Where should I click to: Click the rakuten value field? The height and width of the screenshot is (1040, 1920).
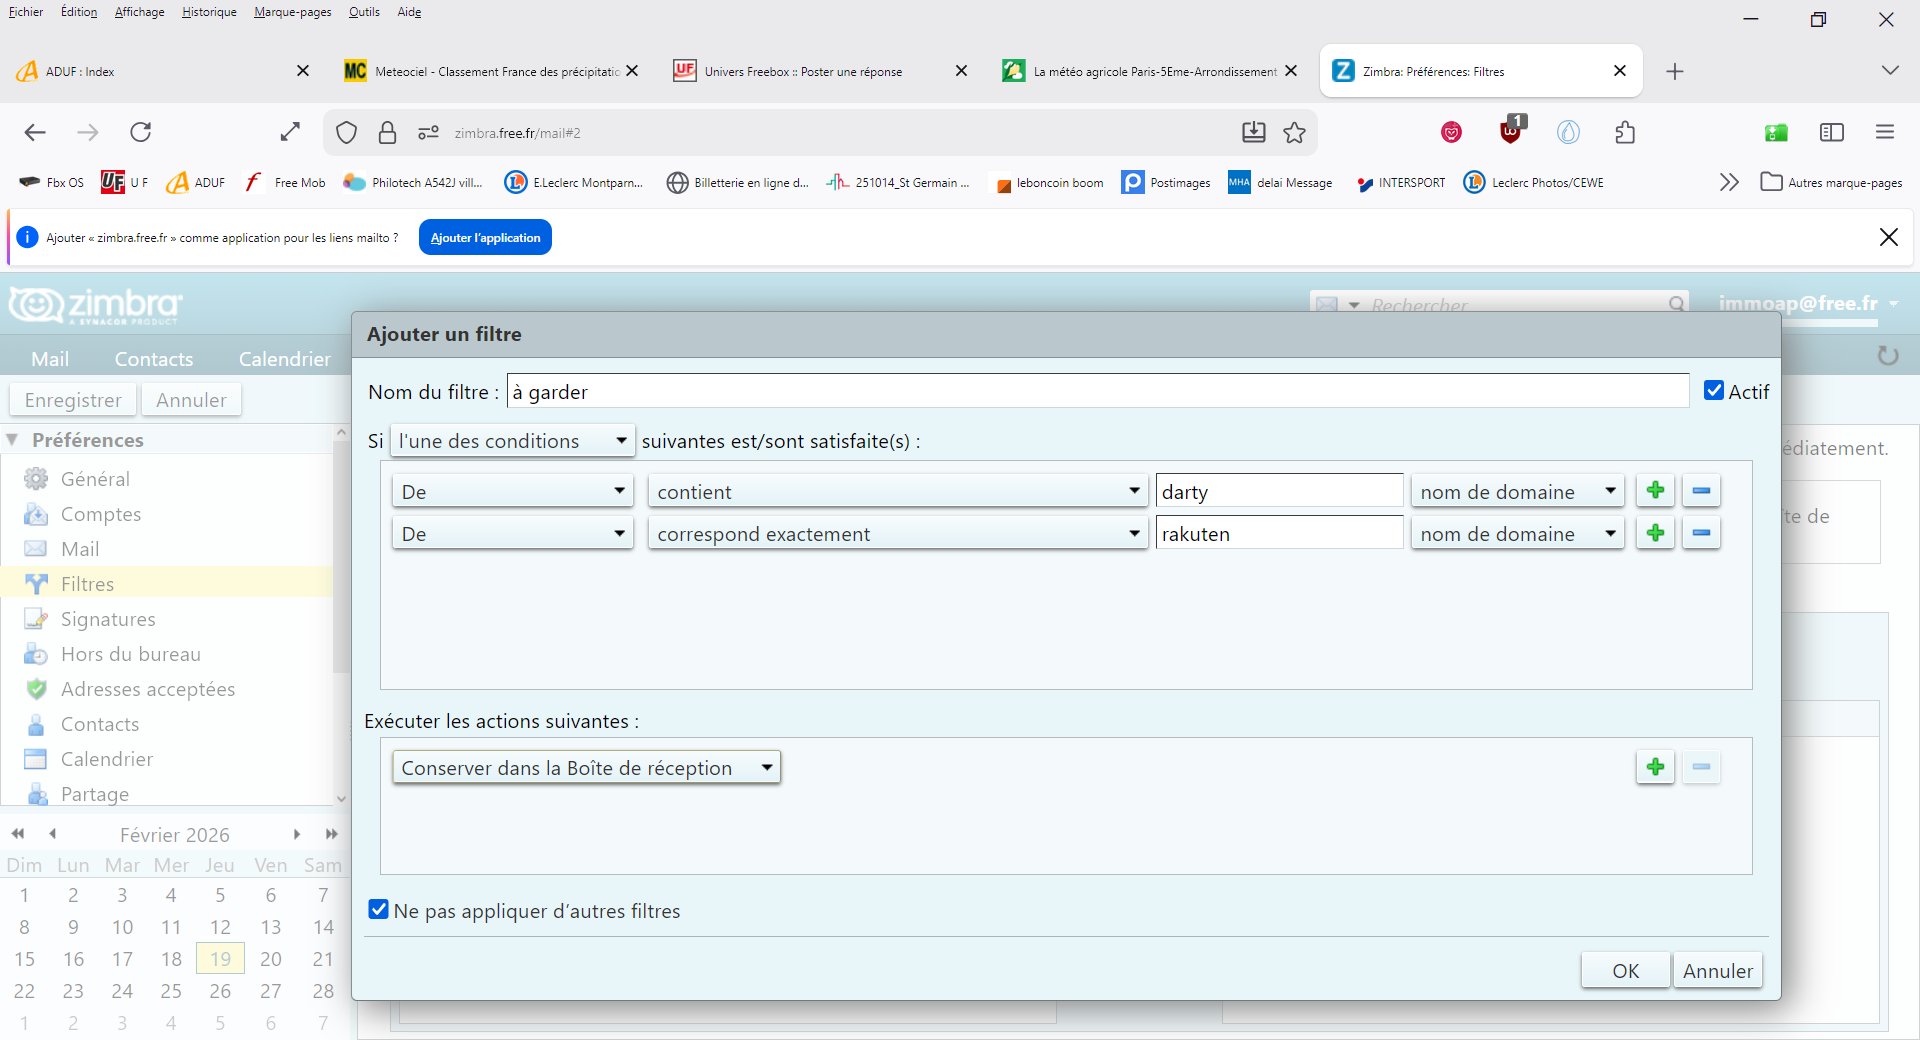click(x=1279, y=533)
